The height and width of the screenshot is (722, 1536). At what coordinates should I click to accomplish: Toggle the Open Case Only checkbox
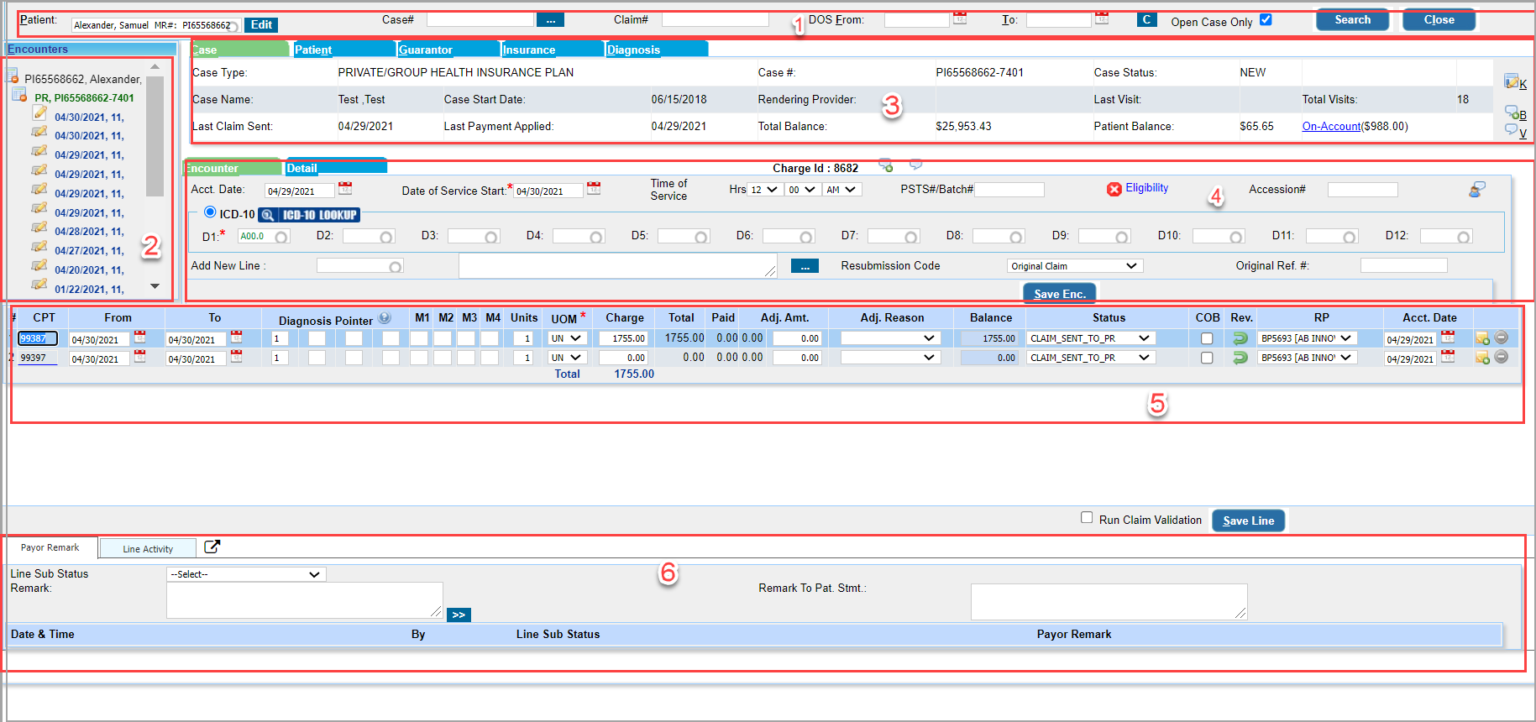pyautogui.click(x=1266, y=20)
